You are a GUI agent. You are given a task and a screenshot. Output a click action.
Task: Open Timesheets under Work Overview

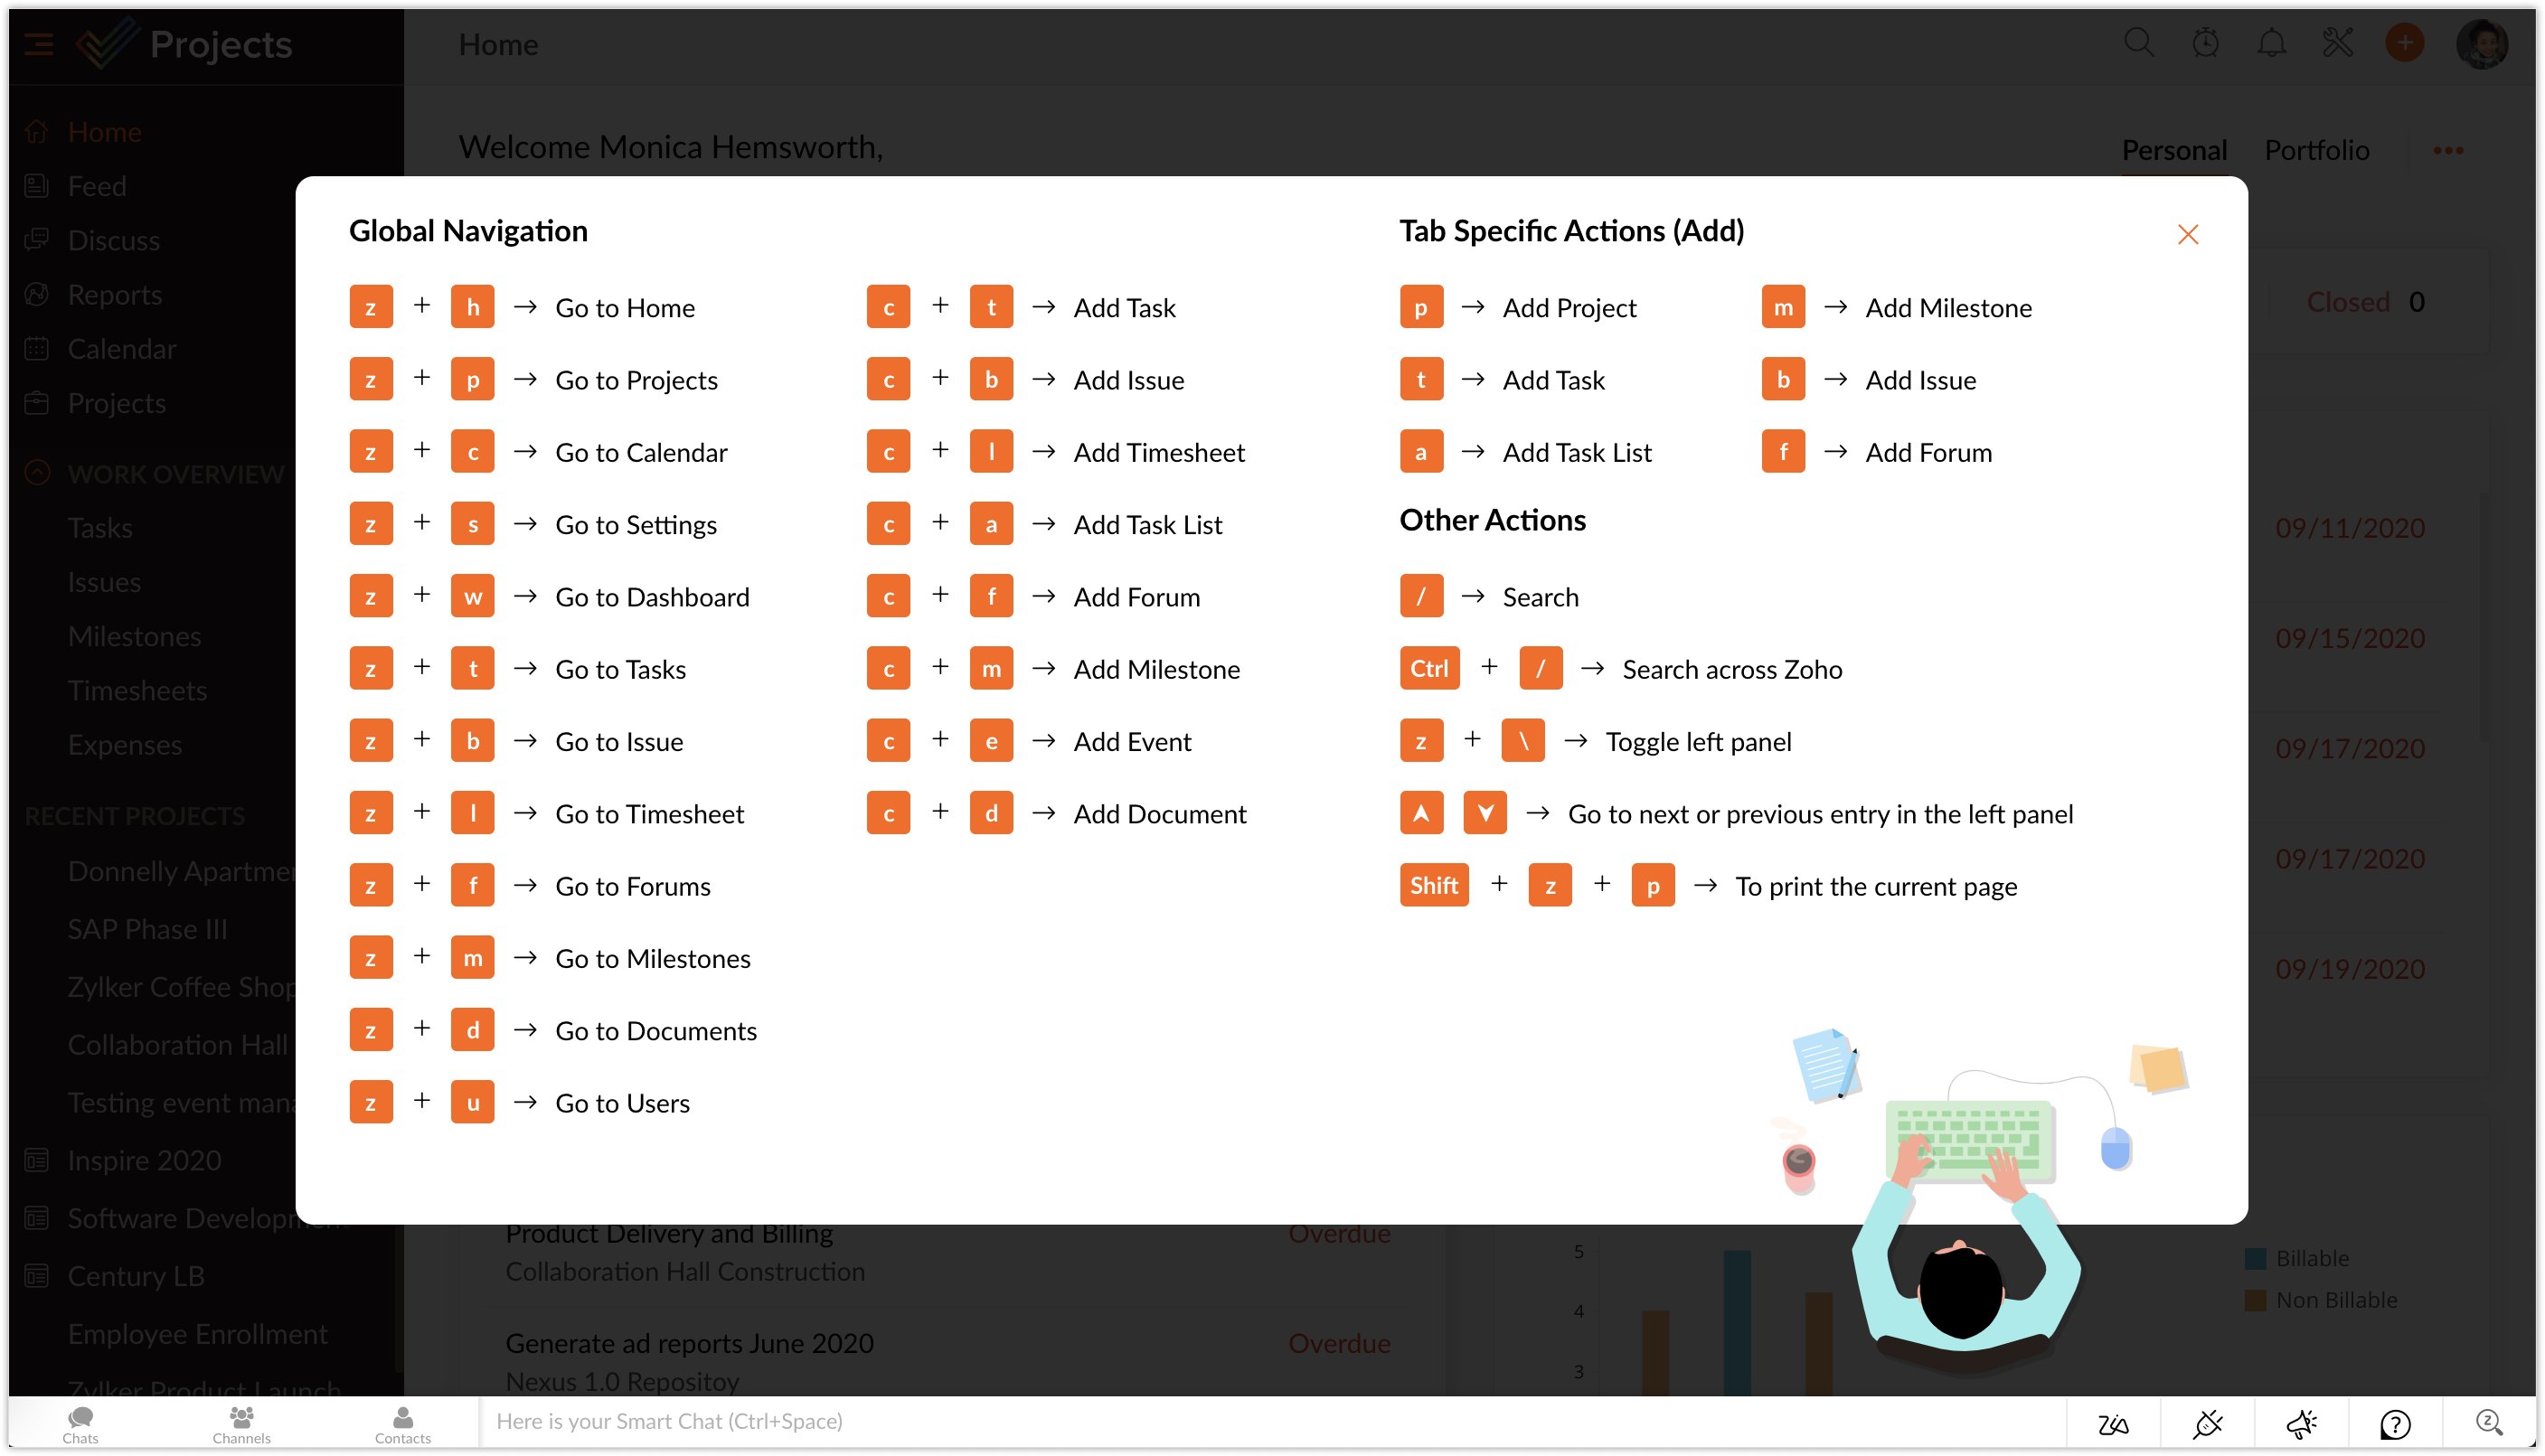137,690
